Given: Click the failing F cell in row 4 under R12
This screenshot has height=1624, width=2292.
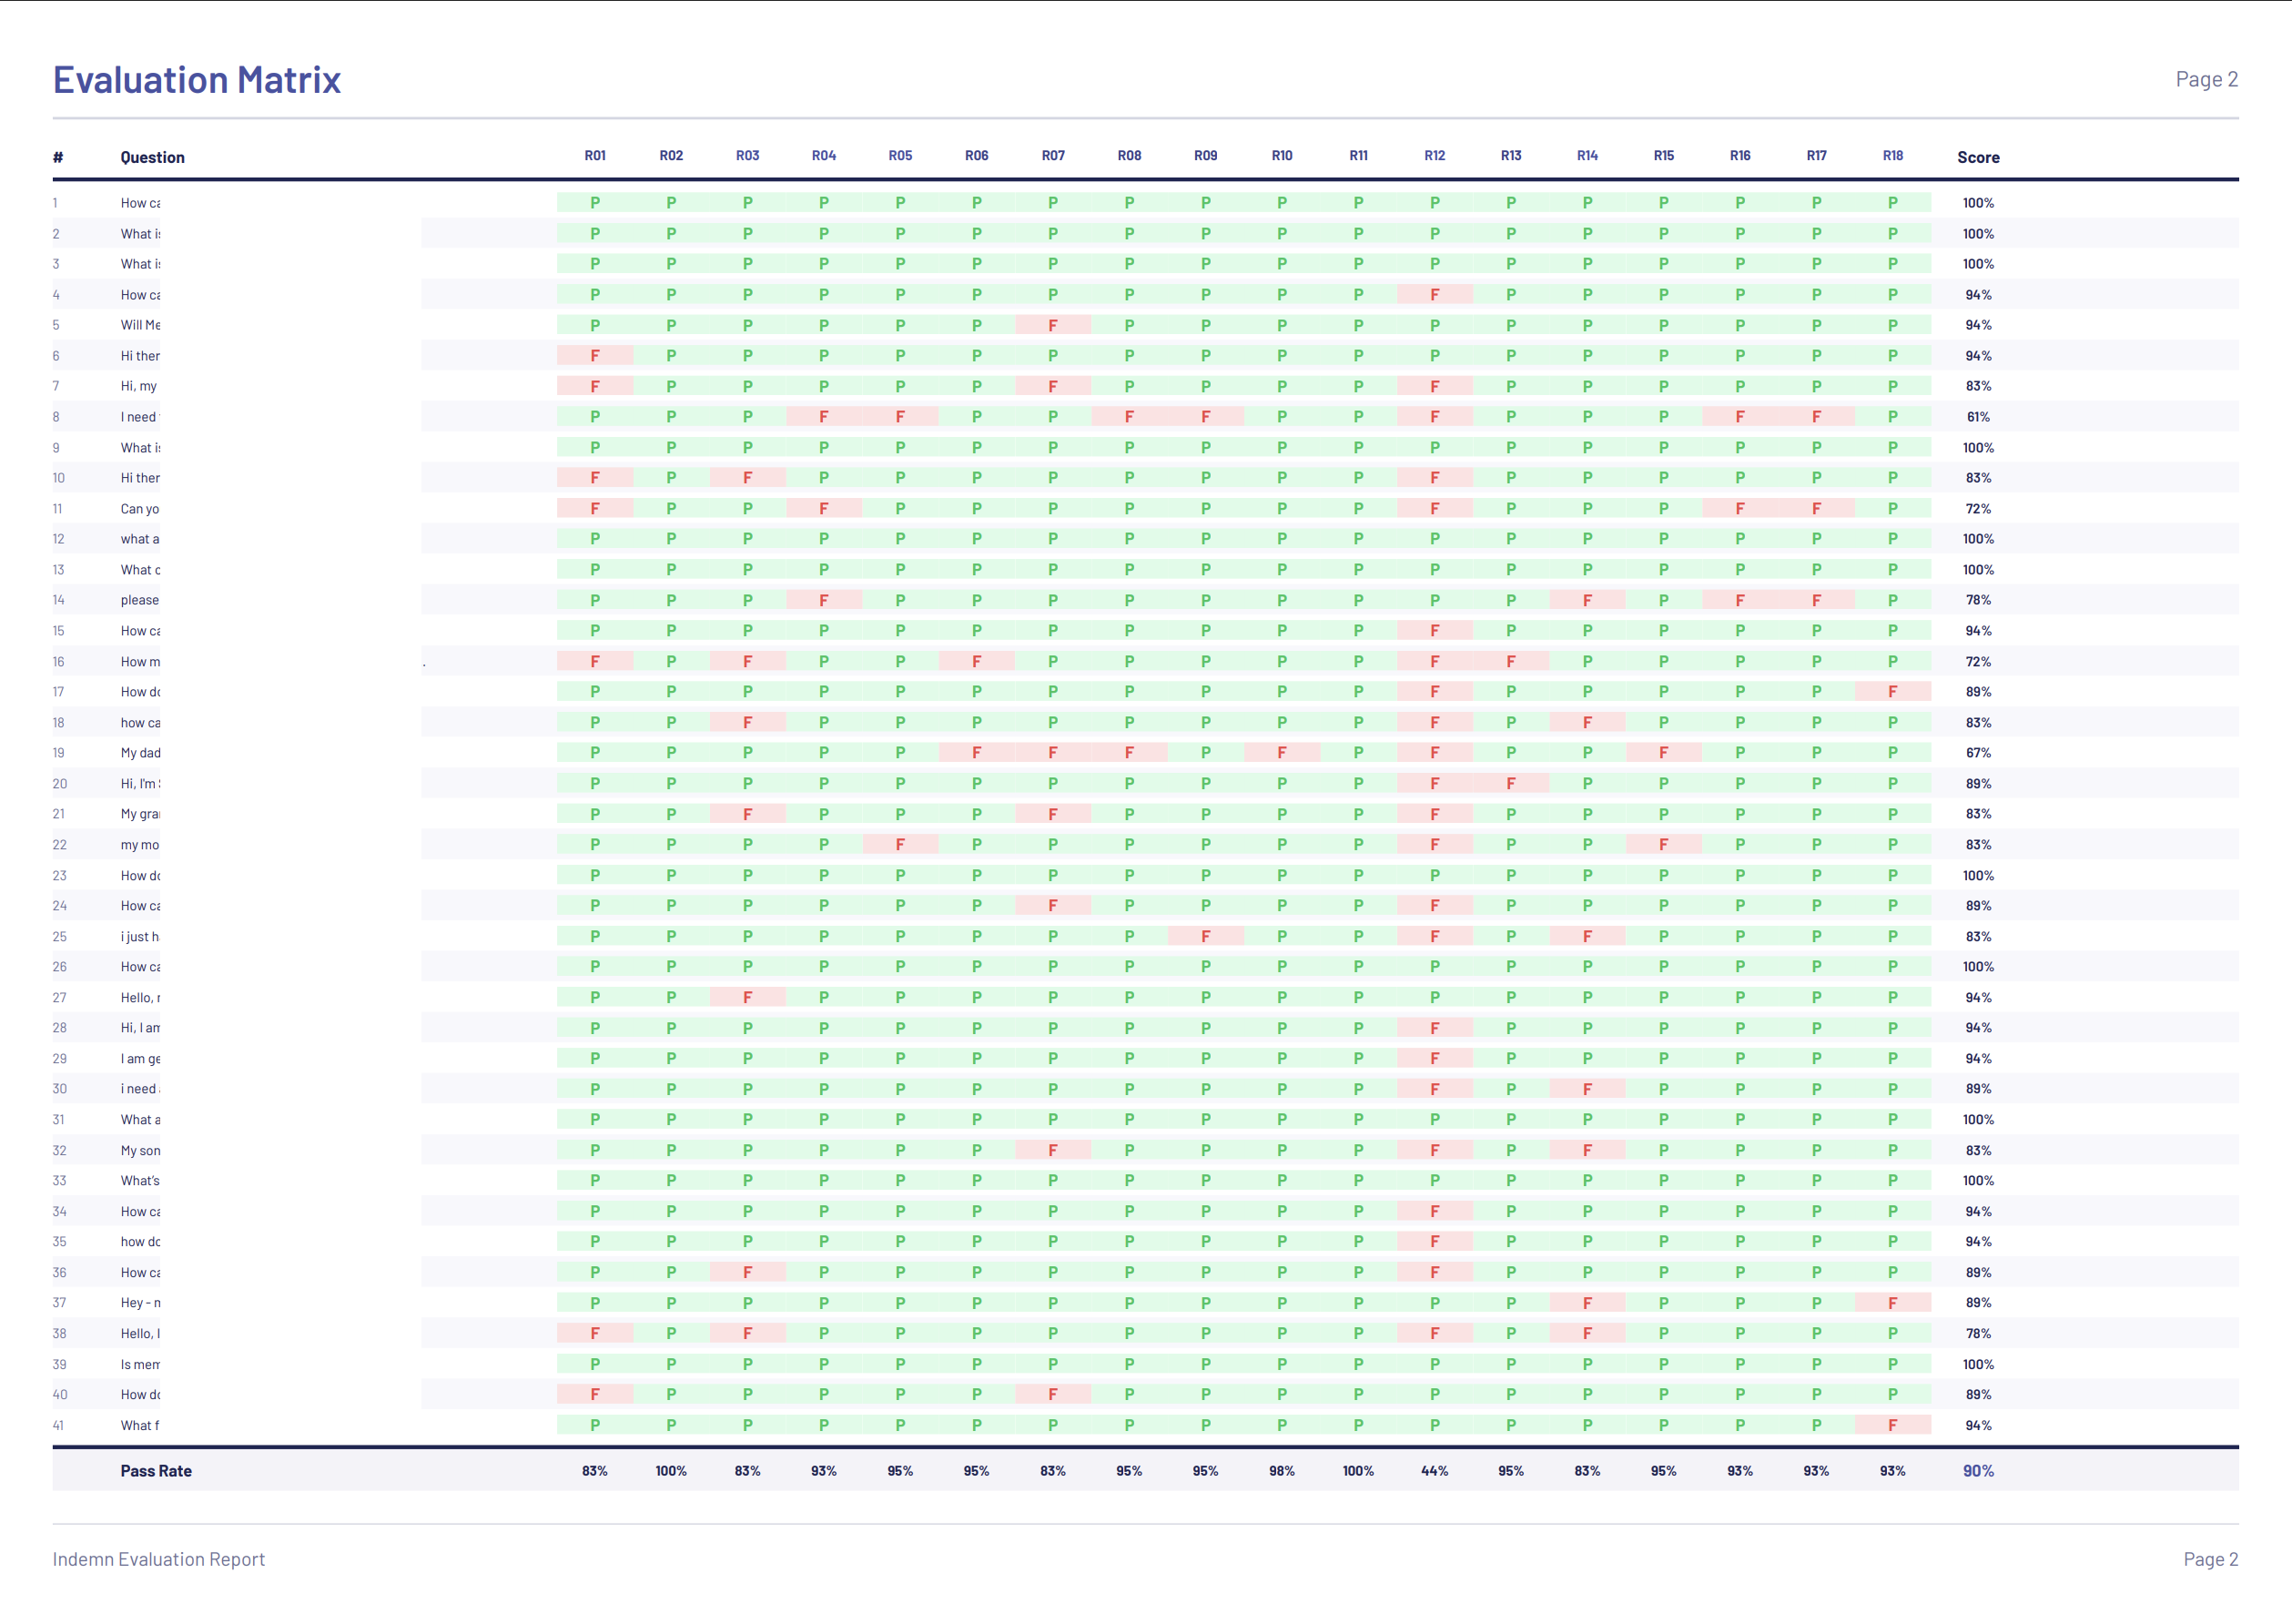Looking at the screenshot, I should (1434, 294).
